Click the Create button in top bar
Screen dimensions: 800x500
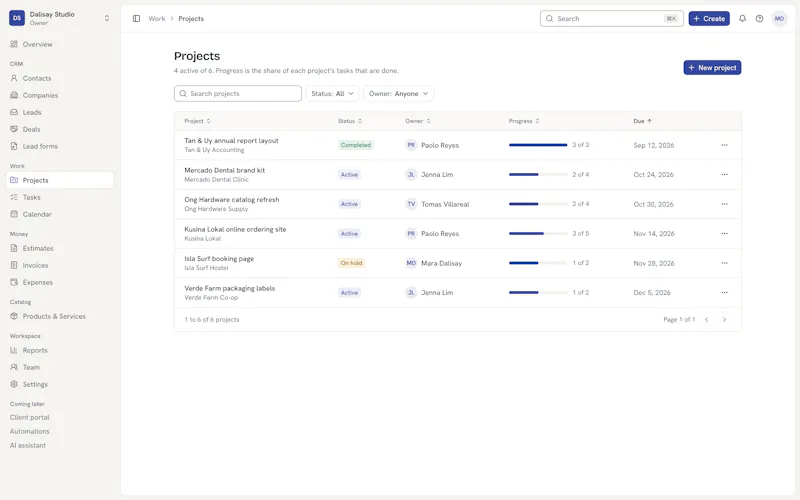pos(709,18)
